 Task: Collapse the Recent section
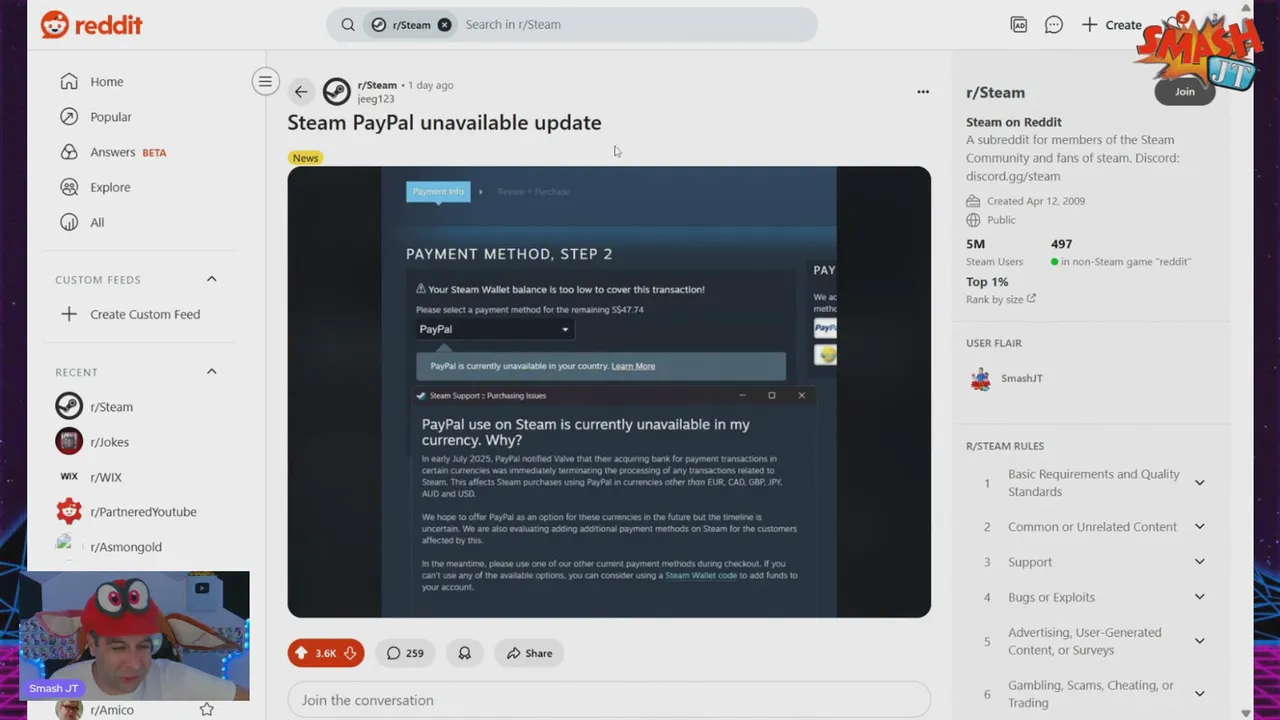[211, 371]
